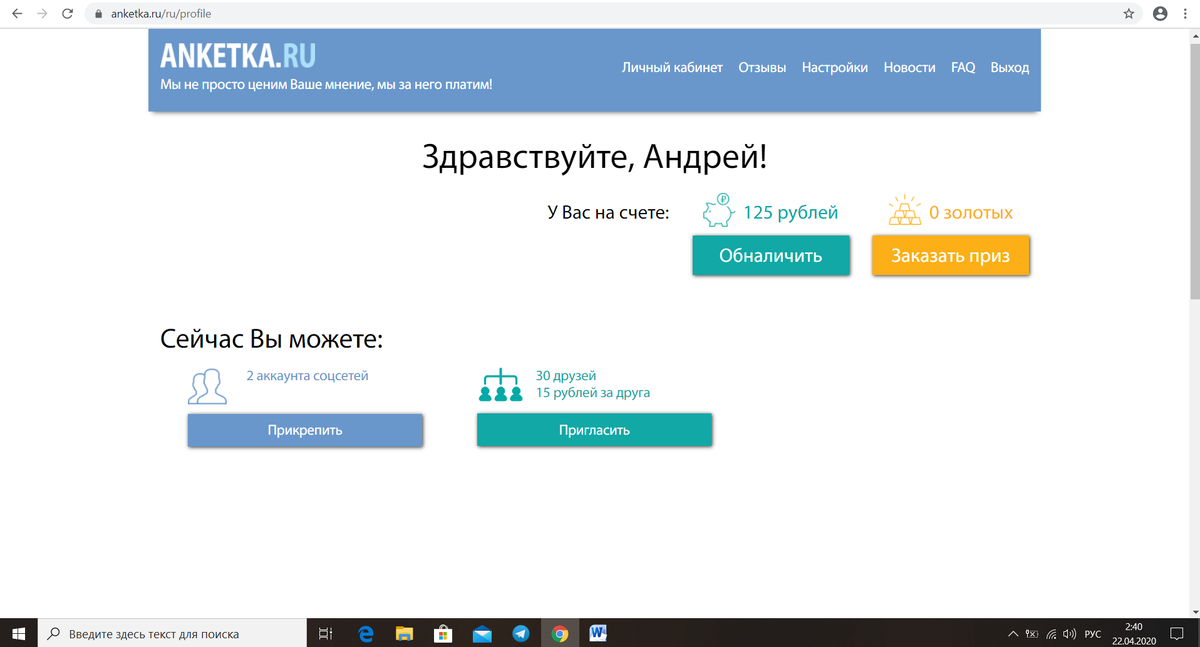Open Task View on taskbar
The image size is (1200, 647).
click(324, 633)
